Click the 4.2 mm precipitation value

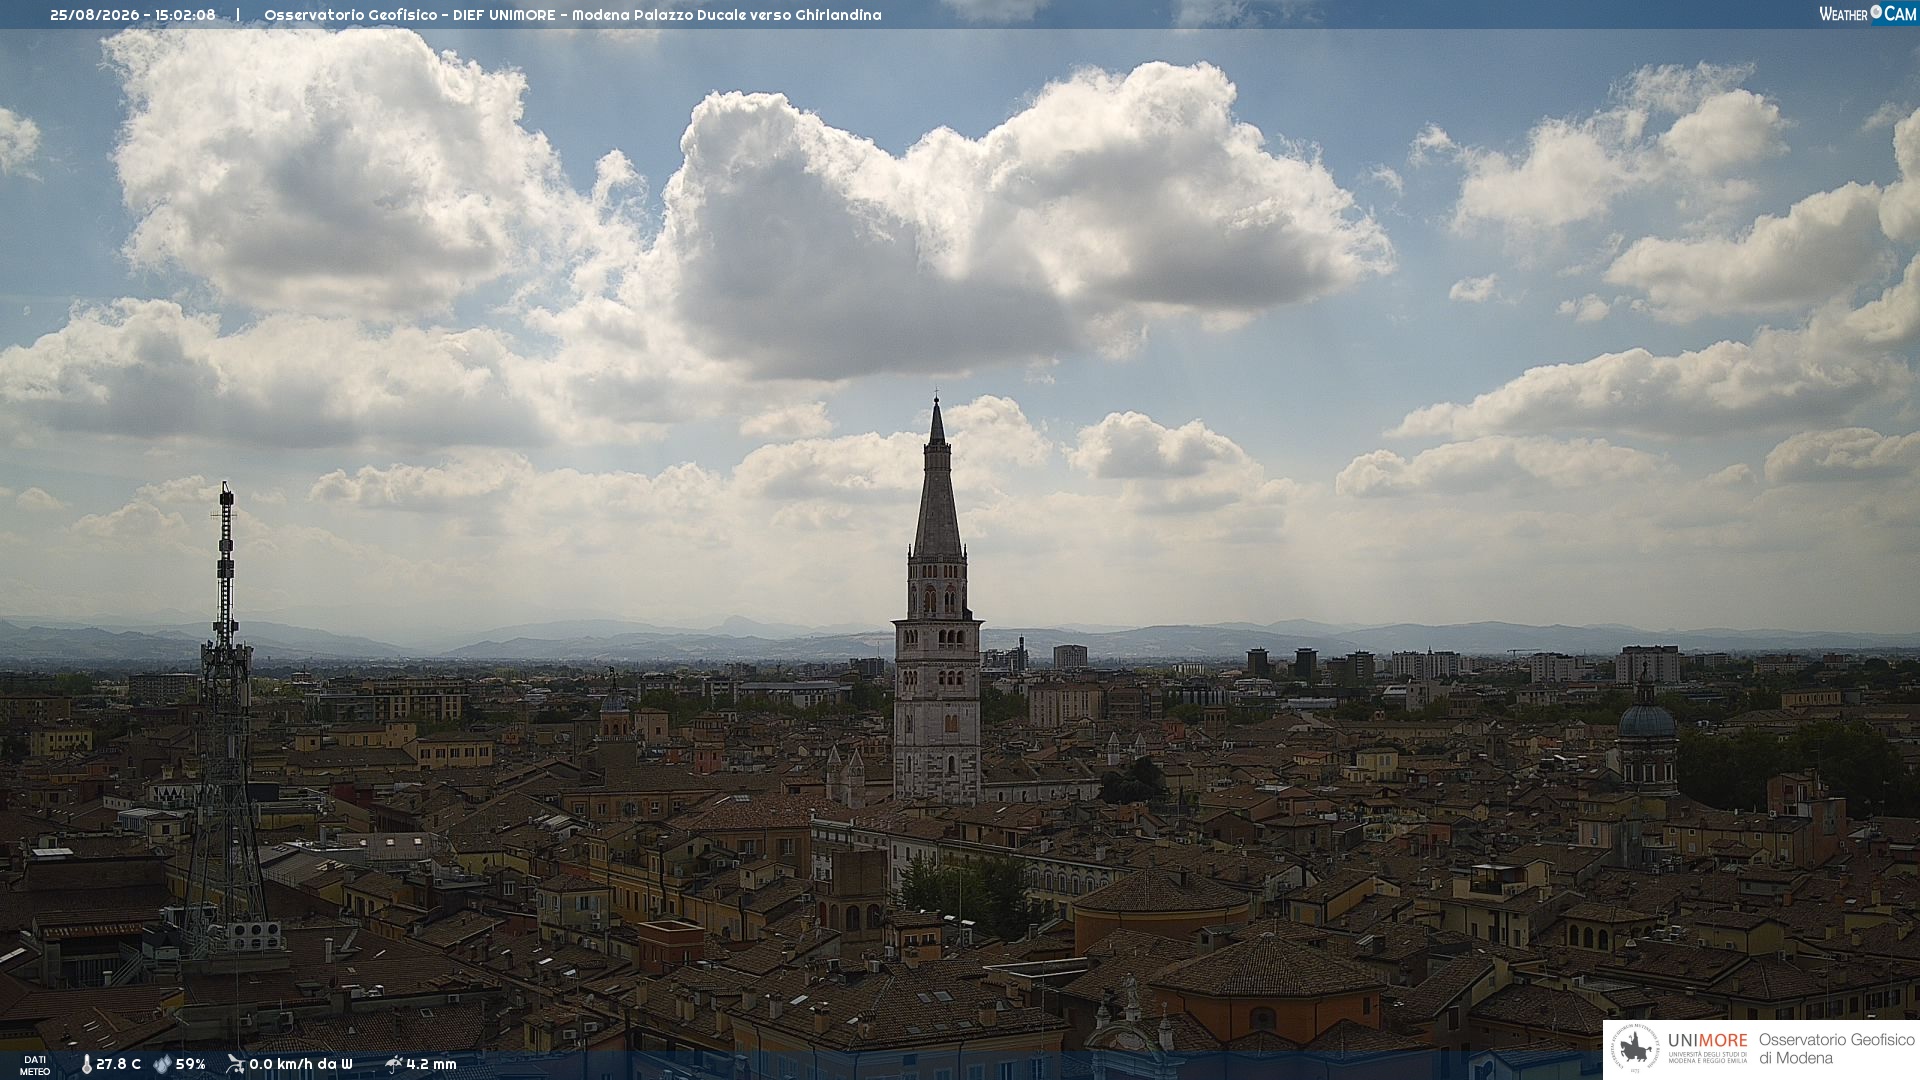[431, 1064]
